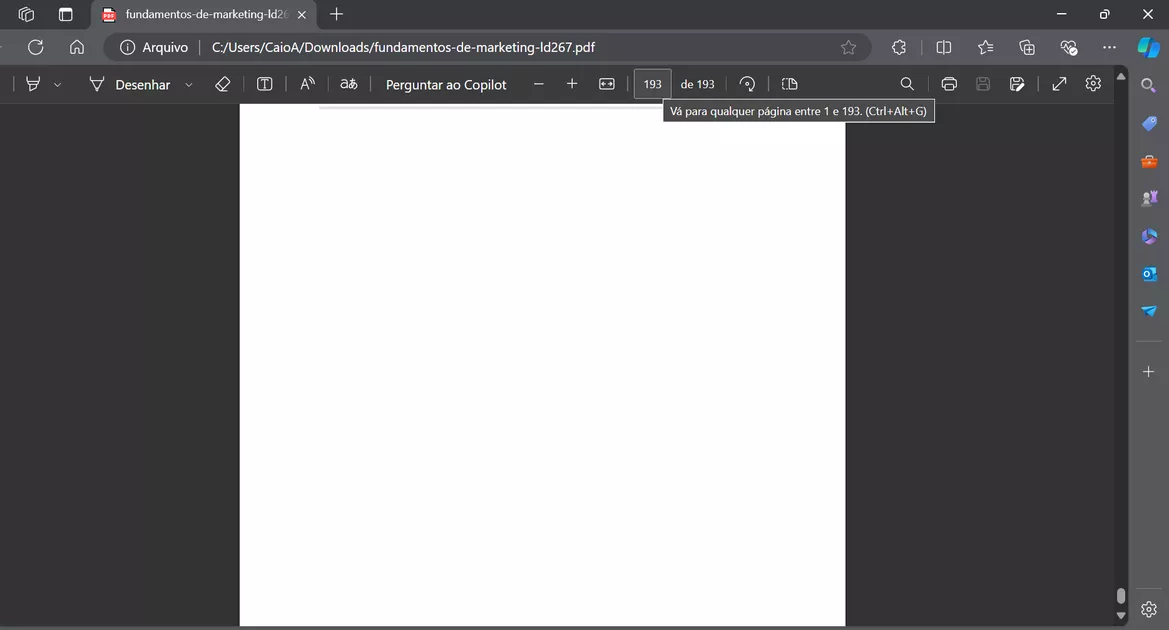Open the workspaces icon in title bar
Image resolution: width=1169 pixels, height=630 pixels.
26,14
